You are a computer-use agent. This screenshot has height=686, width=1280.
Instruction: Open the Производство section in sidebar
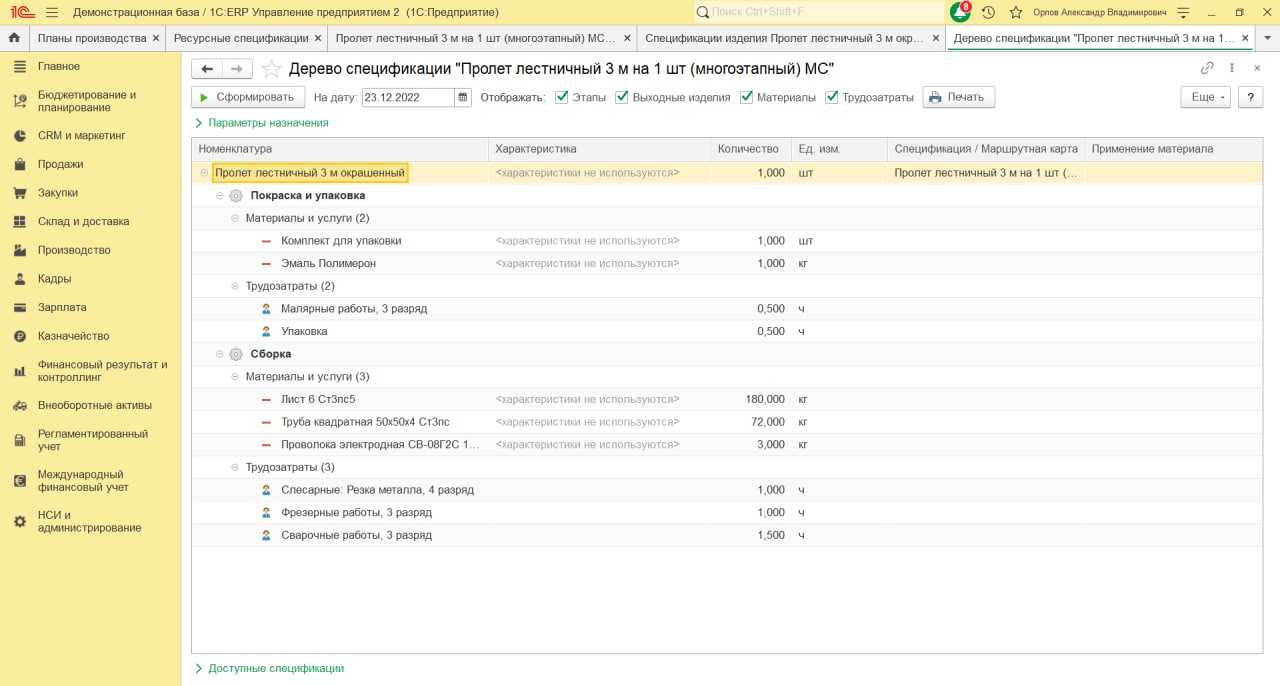74,250
